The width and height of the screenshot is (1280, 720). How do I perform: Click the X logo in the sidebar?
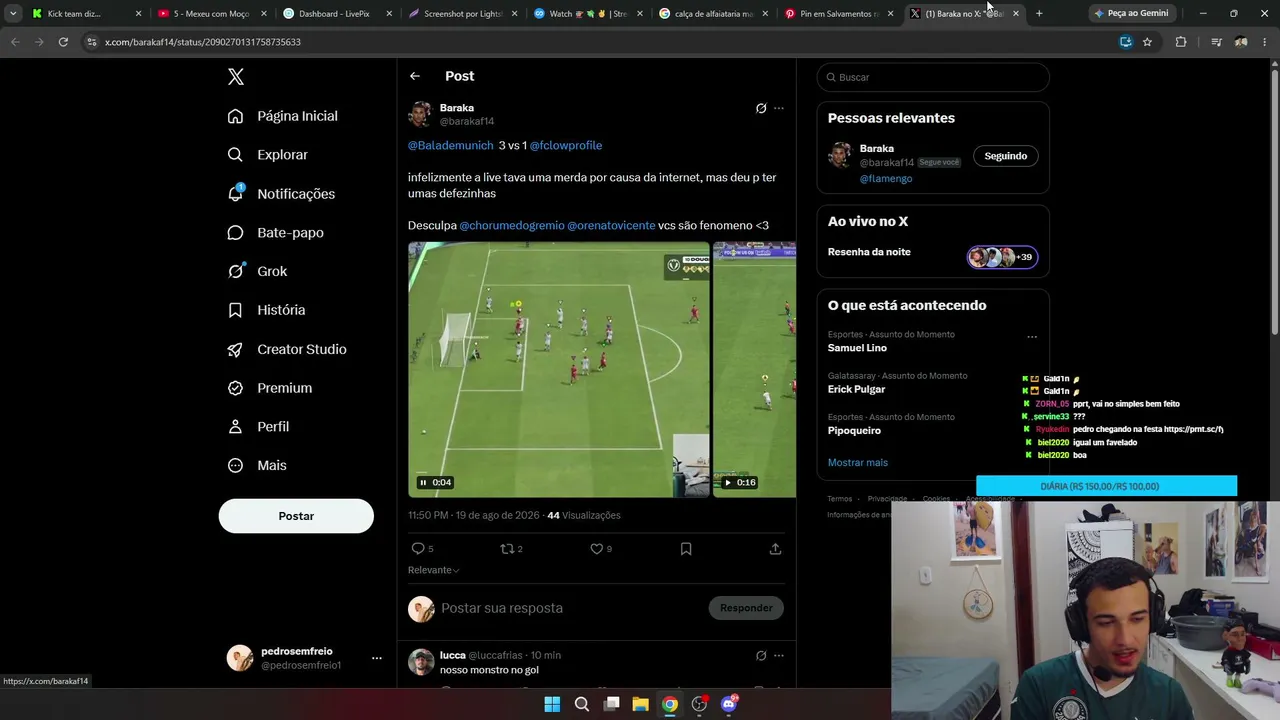(235, 77)
